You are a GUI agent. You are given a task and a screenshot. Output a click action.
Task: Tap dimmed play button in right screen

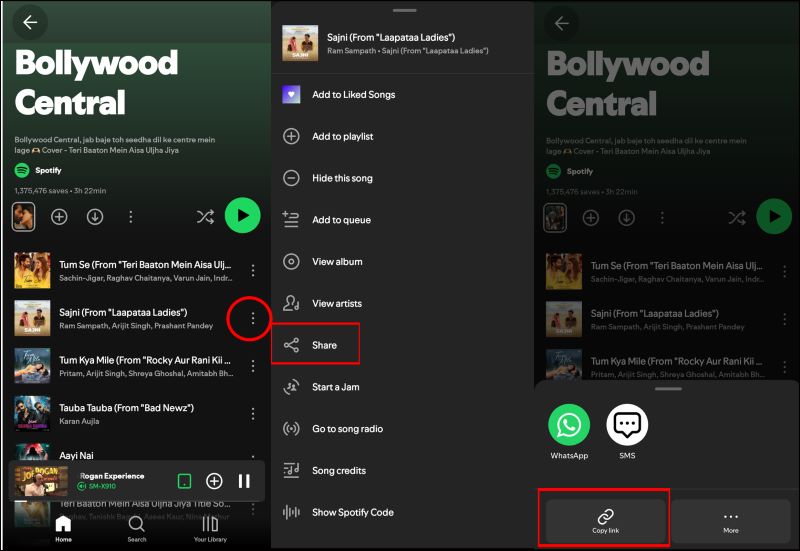click(774, 216)
